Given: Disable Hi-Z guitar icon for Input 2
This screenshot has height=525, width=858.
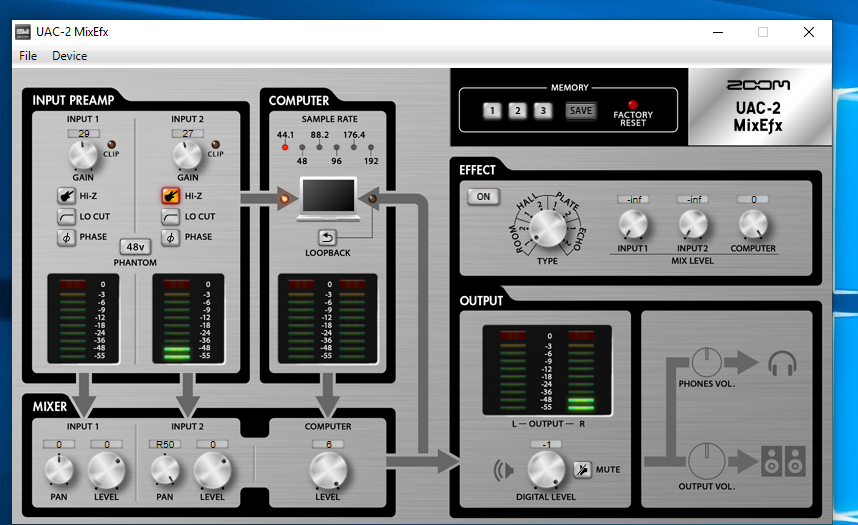Looking at the screenshot, I should 171,195.
